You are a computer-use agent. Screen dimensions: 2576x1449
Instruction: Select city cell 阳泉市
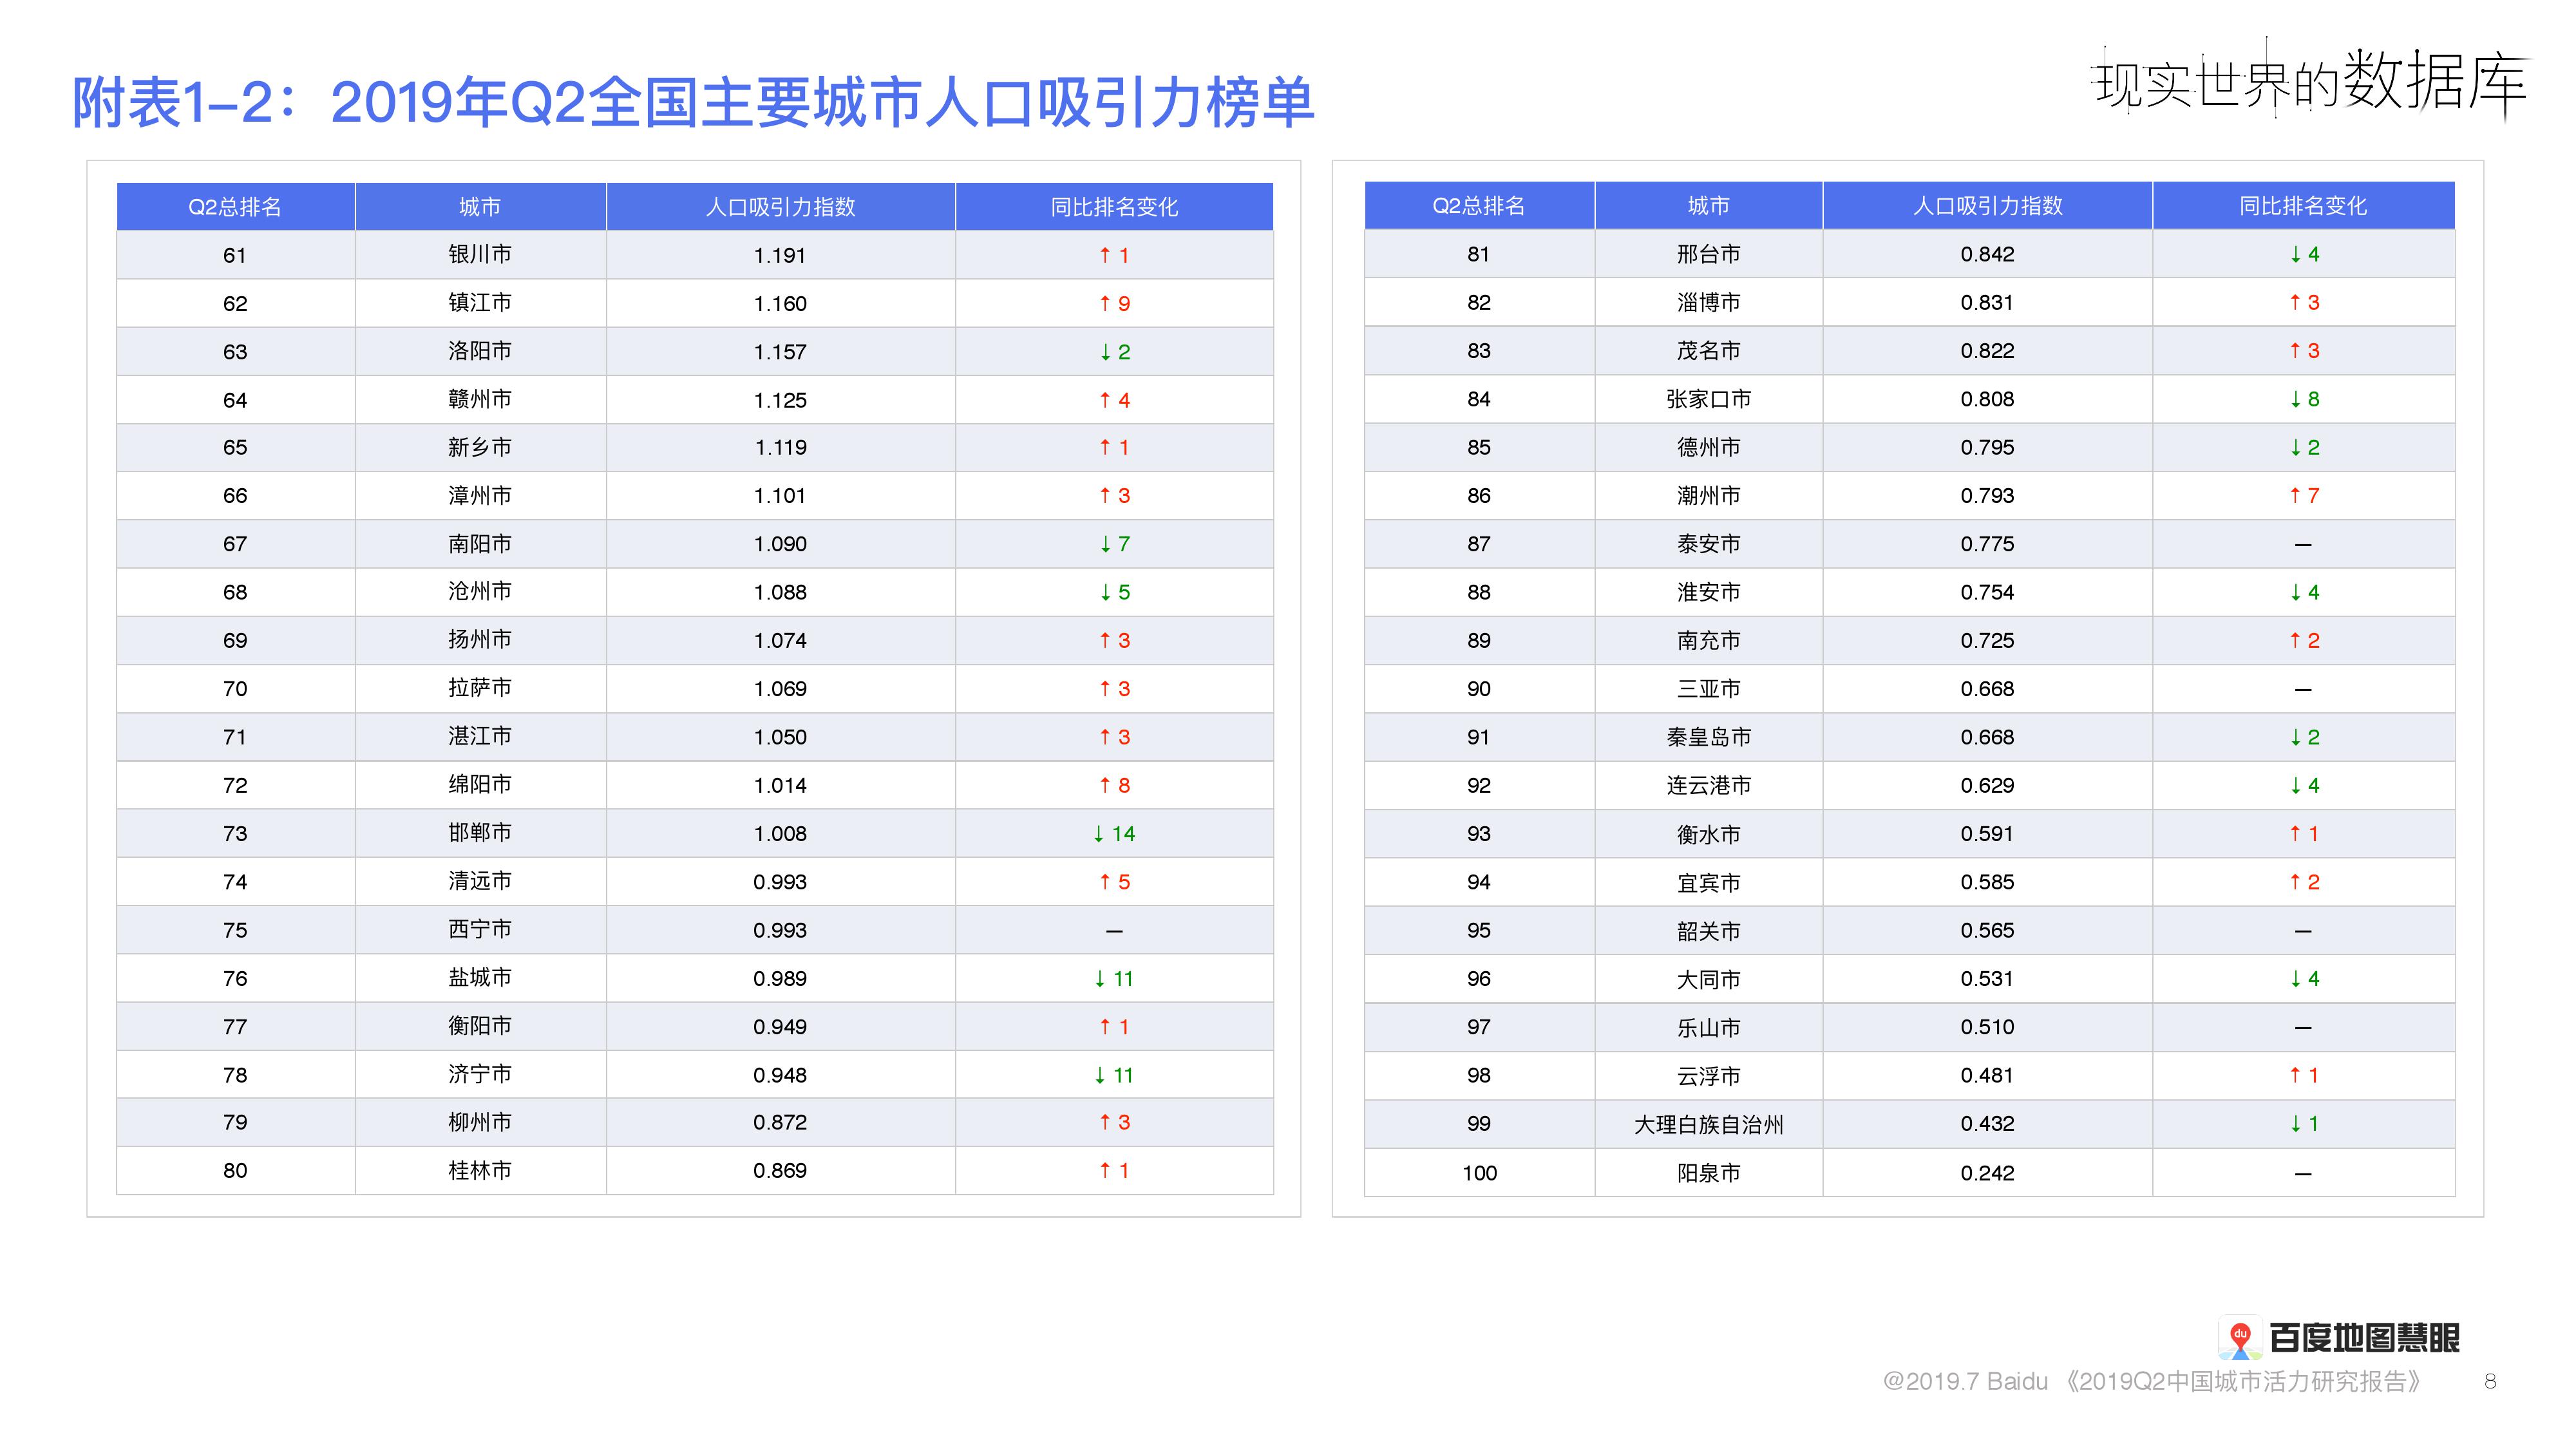click(x=1708, y=1172)
